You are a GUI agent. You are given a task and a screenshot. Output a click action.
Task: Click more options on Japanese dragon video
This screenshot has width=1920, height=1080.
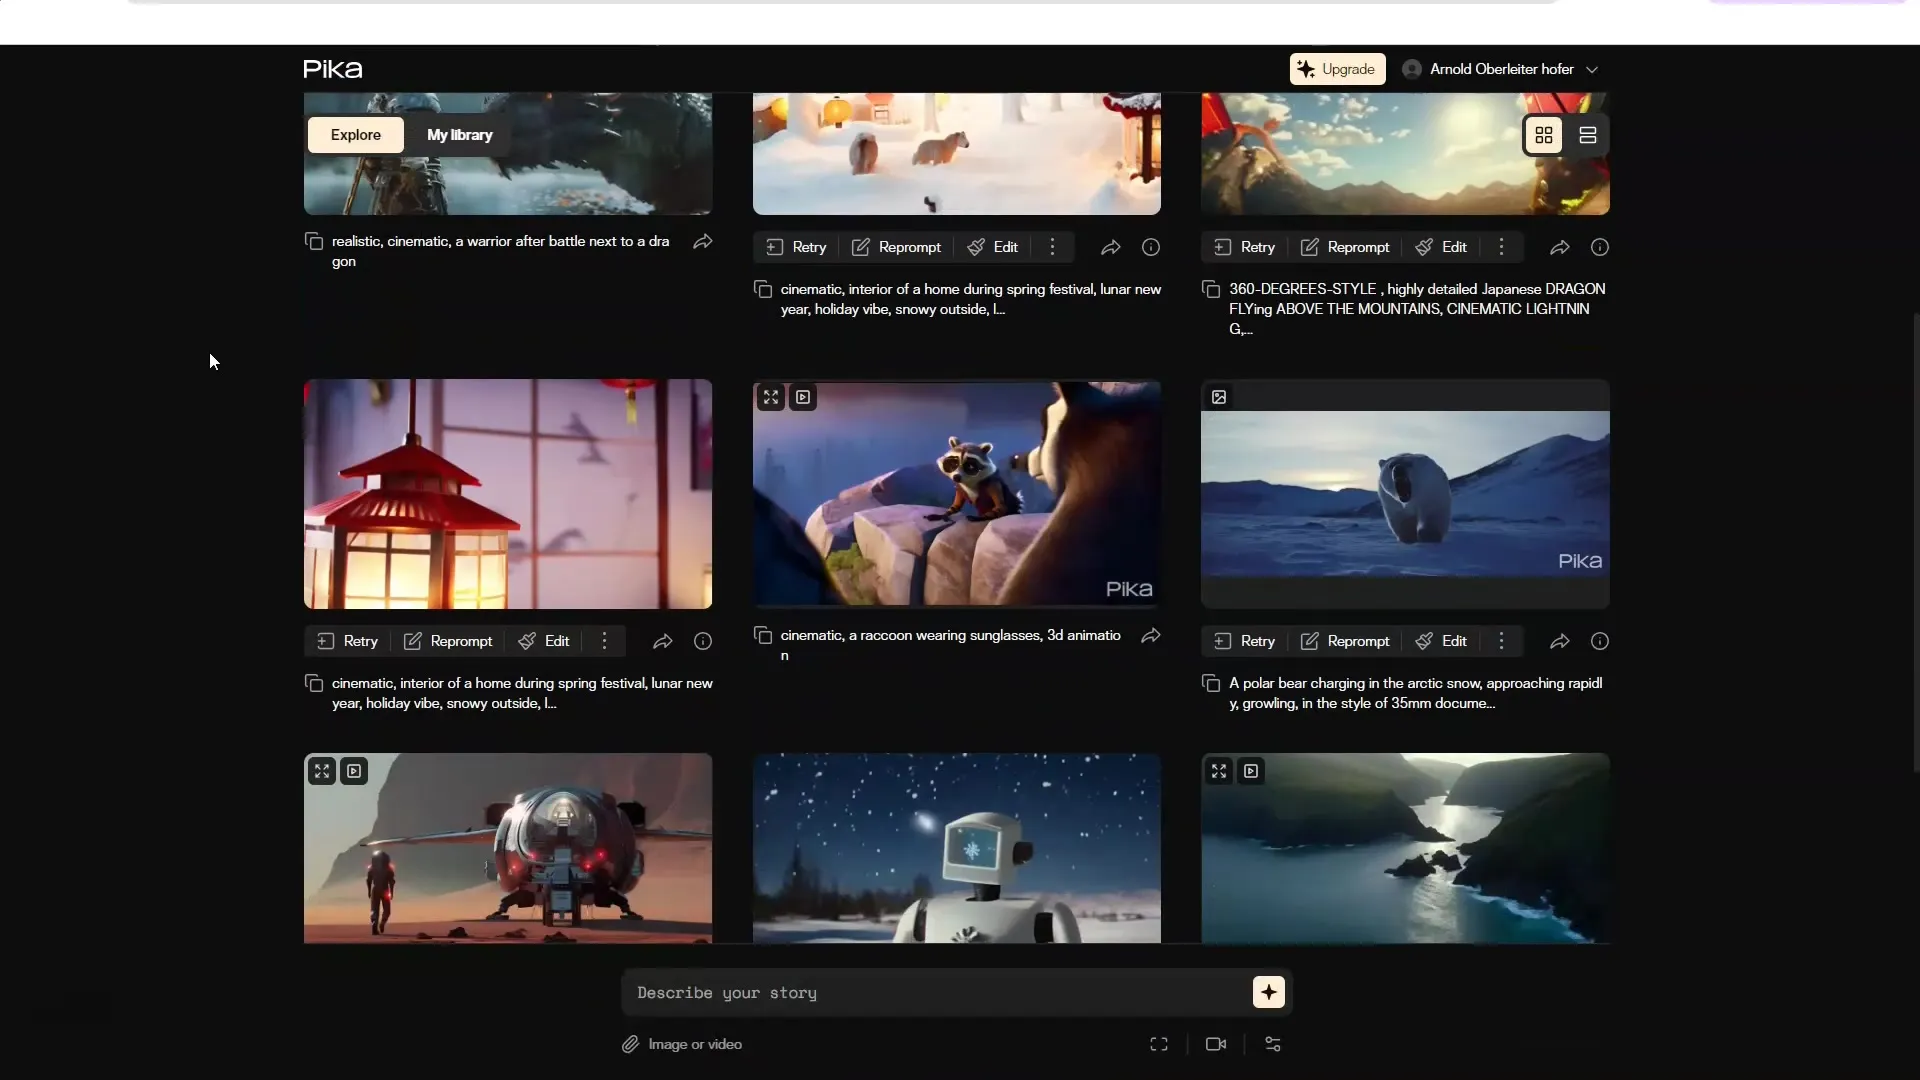1501,247
